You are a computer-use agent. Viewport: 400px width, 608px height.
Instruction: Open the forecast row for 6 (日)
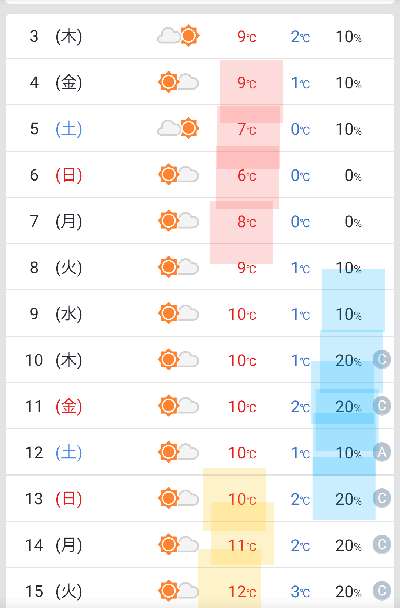(200, 175)
